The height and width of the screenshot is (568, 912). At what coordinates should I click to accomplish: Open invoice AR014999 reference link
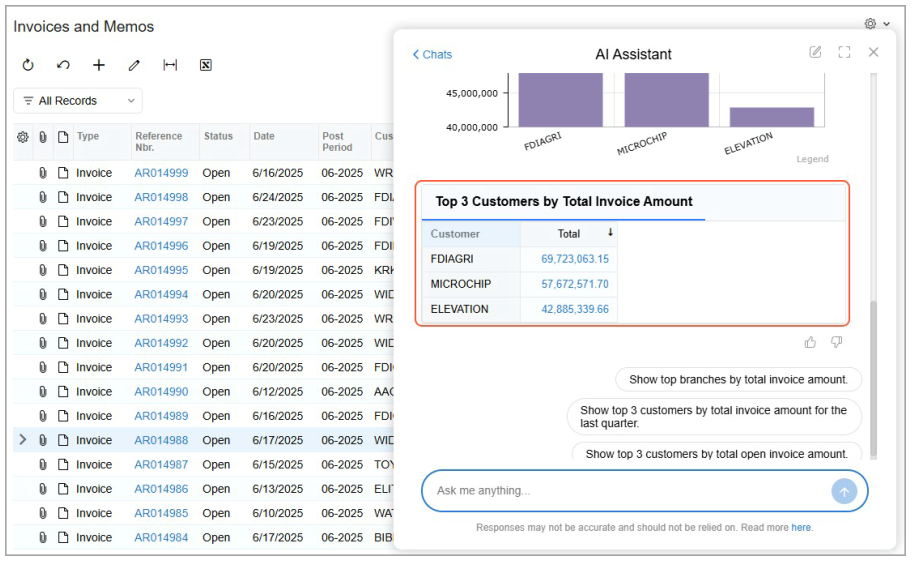[x=161, y=173]
